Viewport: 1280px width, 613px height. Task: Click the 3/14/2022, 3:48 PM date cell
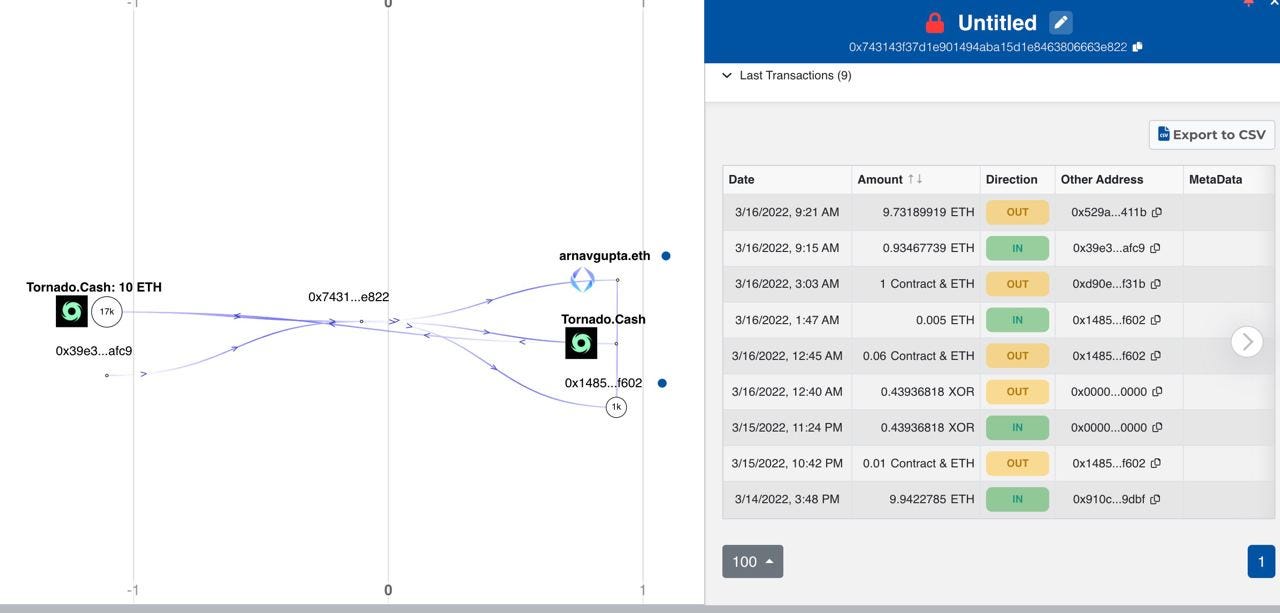point(787,499)
